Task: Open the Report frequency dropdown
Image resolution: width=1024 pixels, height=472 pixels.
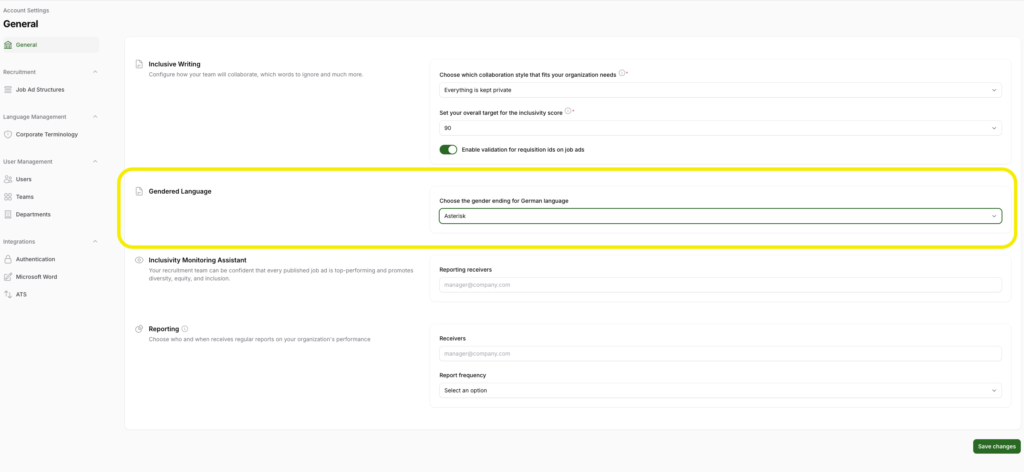Action: [x=720, y=390]
